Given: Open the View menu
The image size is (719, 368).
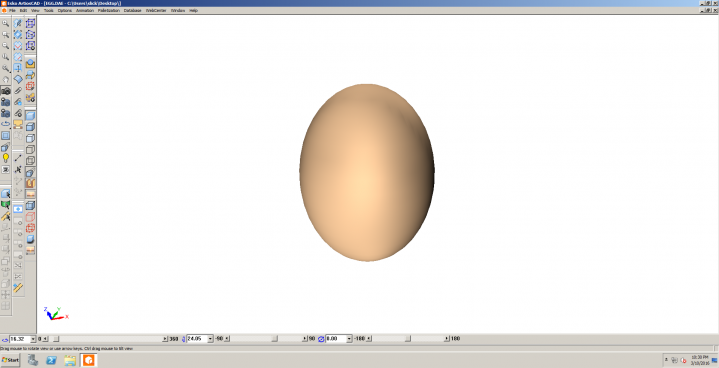Looking at the screenshot, I should click(35, 11).
